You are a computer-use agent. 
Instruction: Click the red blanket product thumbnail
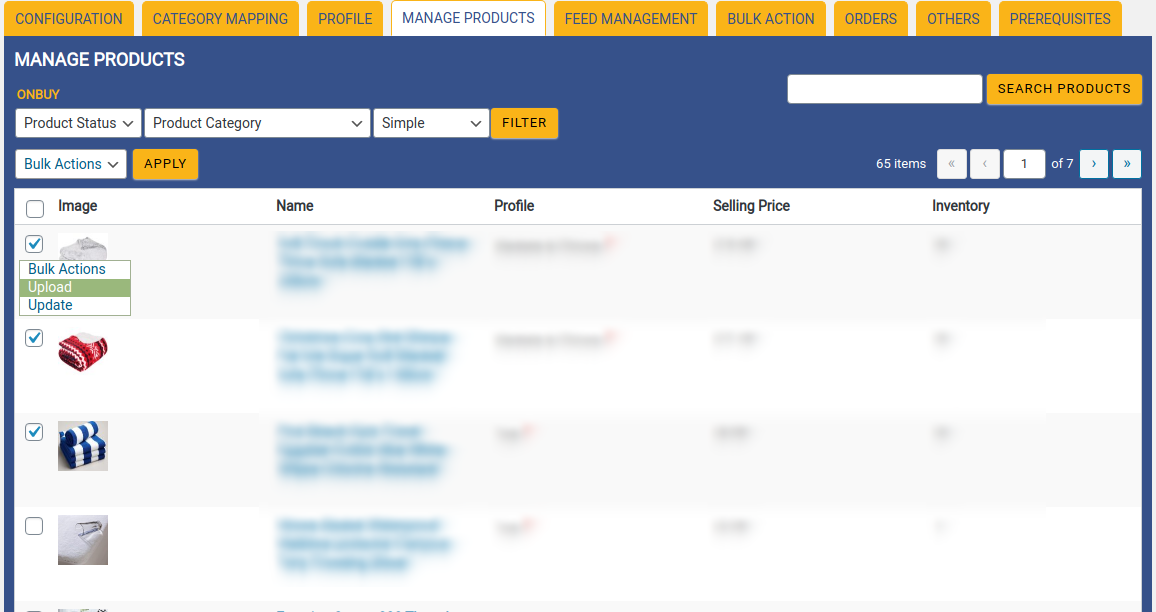point(83,352)
